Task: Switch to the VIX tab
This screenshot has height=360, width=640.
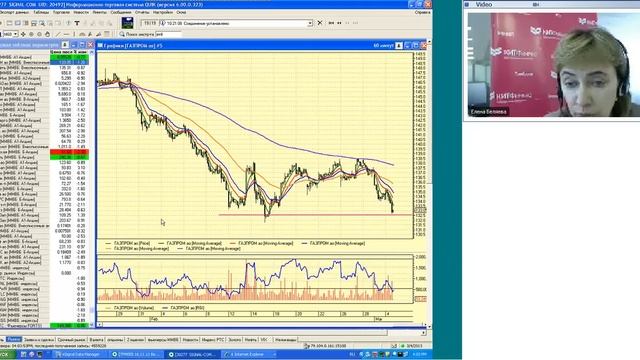Action: point(264,340)
